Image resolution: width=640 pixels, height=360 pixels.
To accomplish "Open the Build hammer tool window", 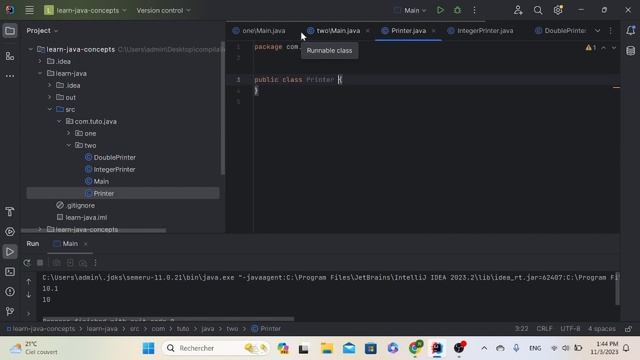I will coord(10,211).
